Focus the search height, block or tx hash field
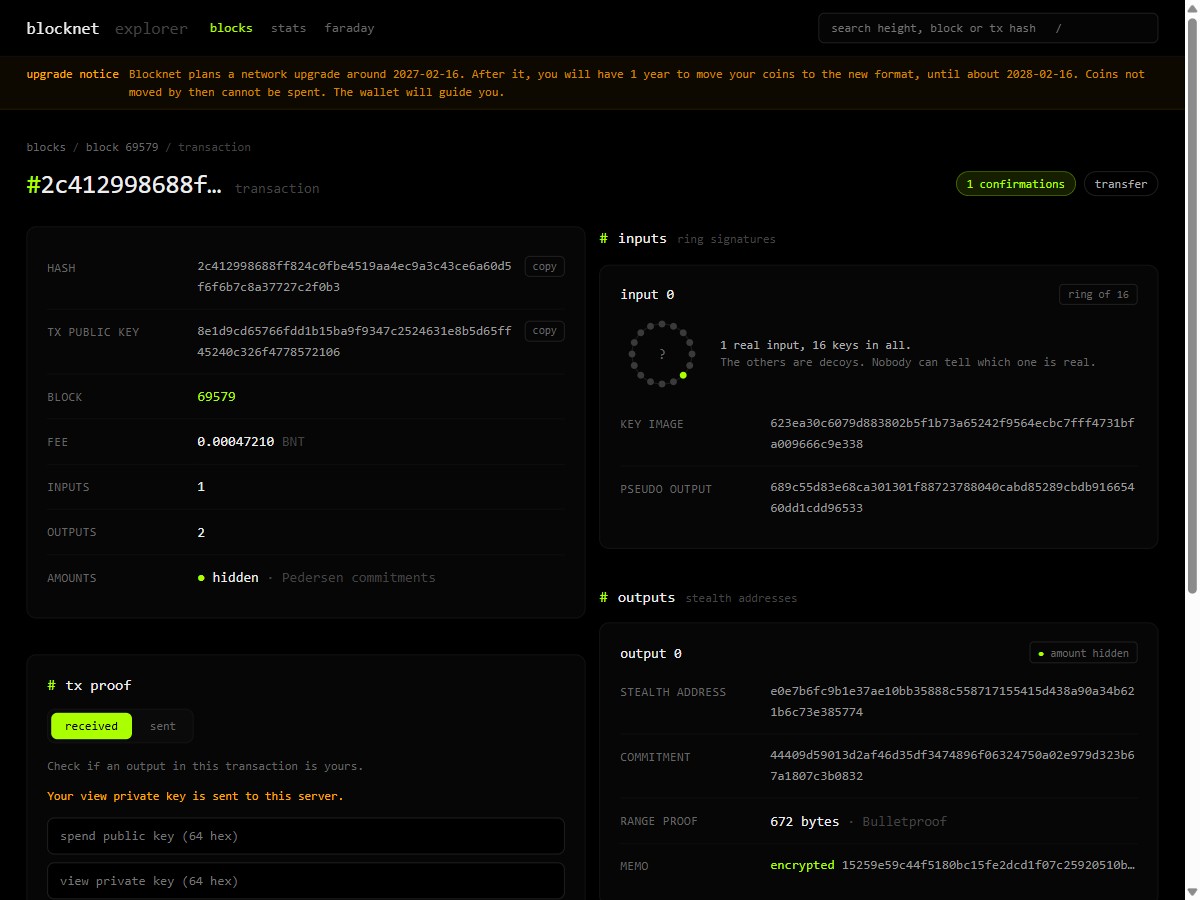Image resolution: width=1200 pixels, height=900 pixels. (987, 28)
